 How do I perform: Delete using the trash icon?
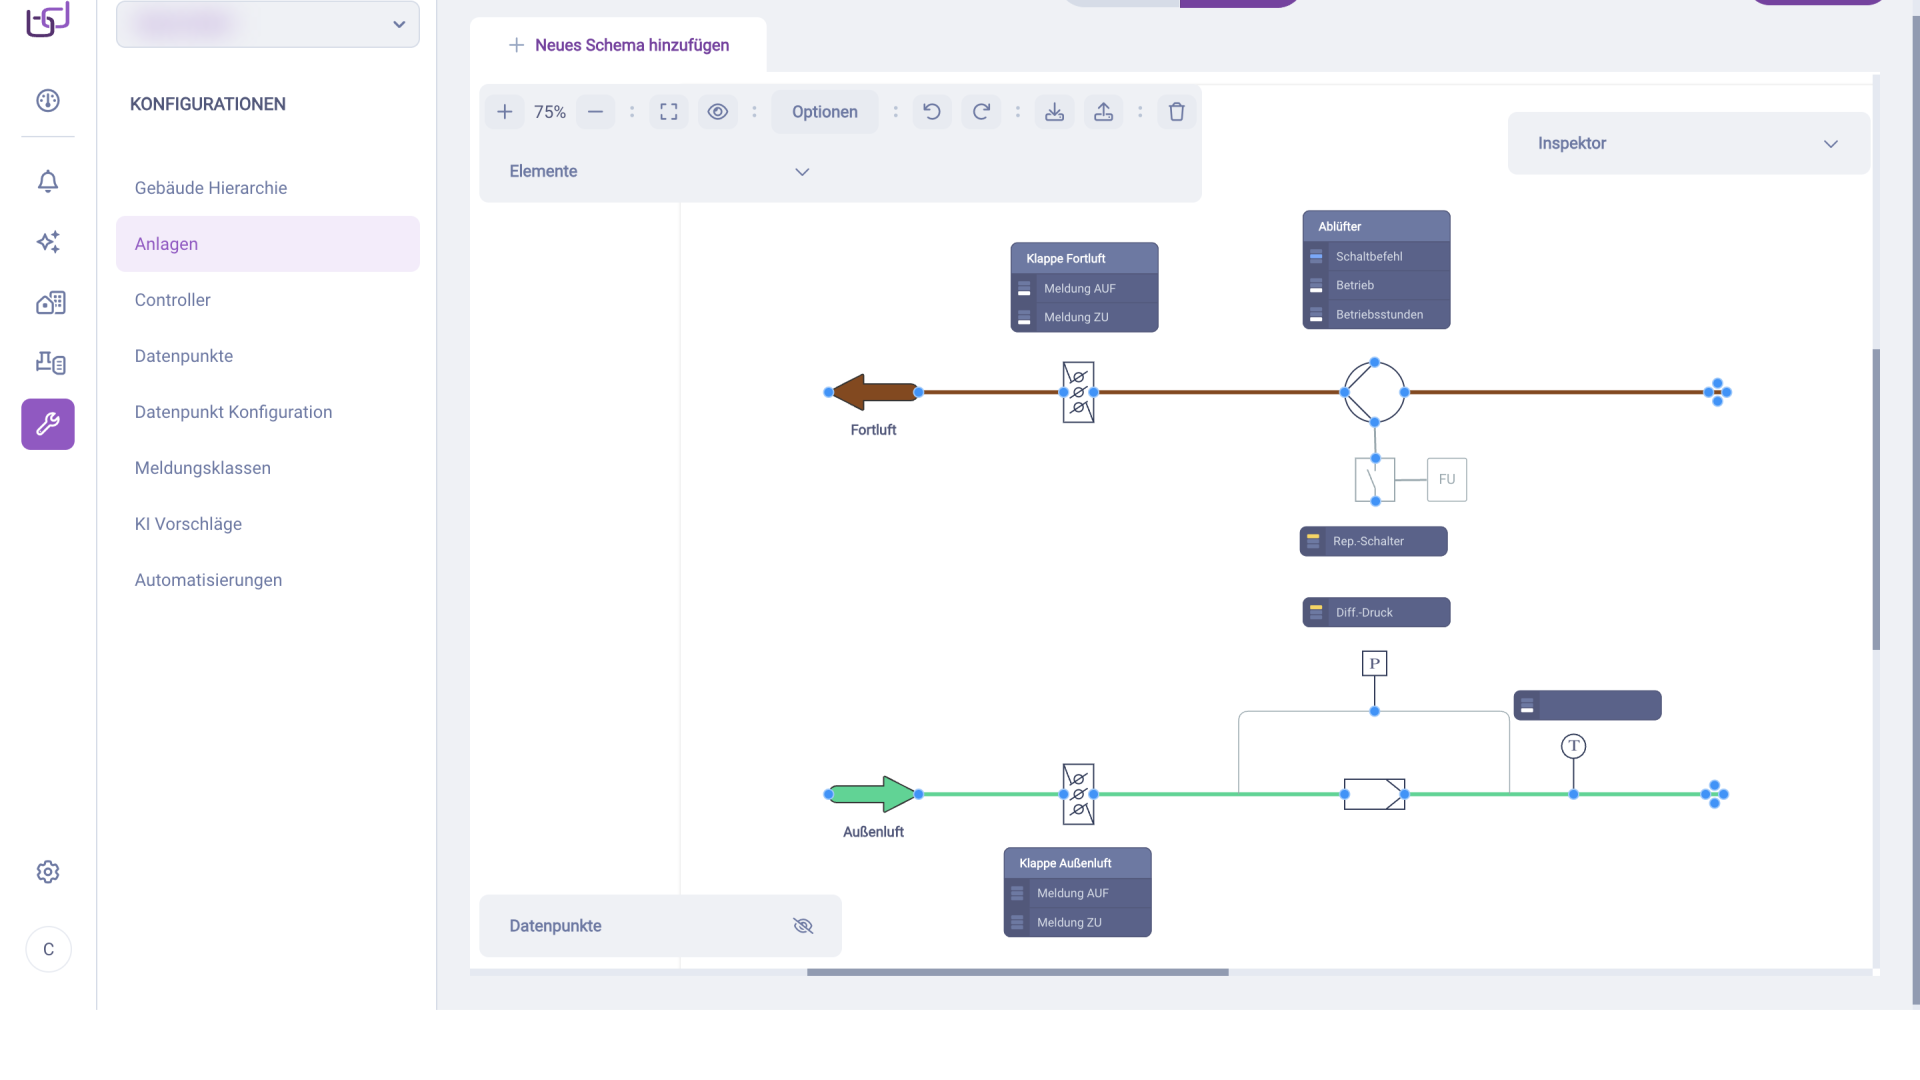click(x=1176, y=112)
